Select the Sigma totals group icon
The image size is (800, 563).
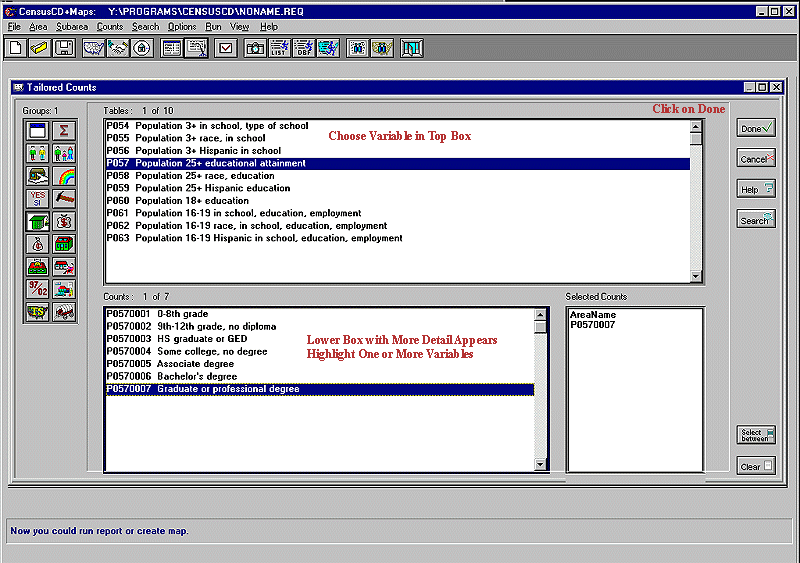(x=63, y=130)
